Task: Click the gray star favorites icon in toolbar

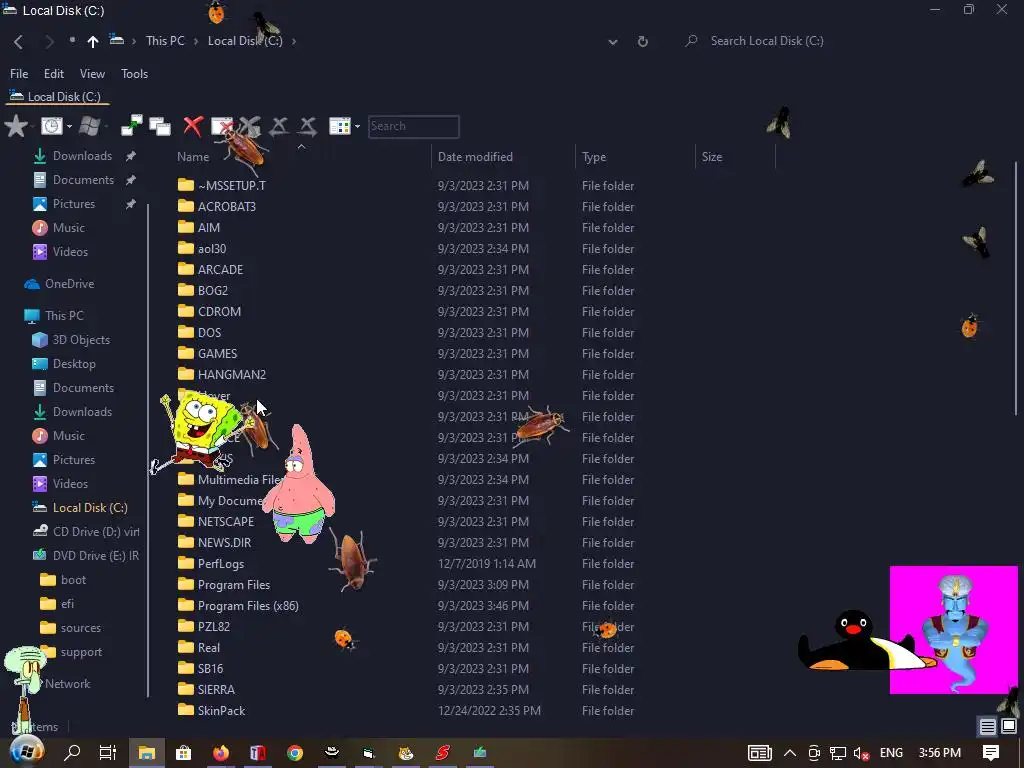Action: 16,126
